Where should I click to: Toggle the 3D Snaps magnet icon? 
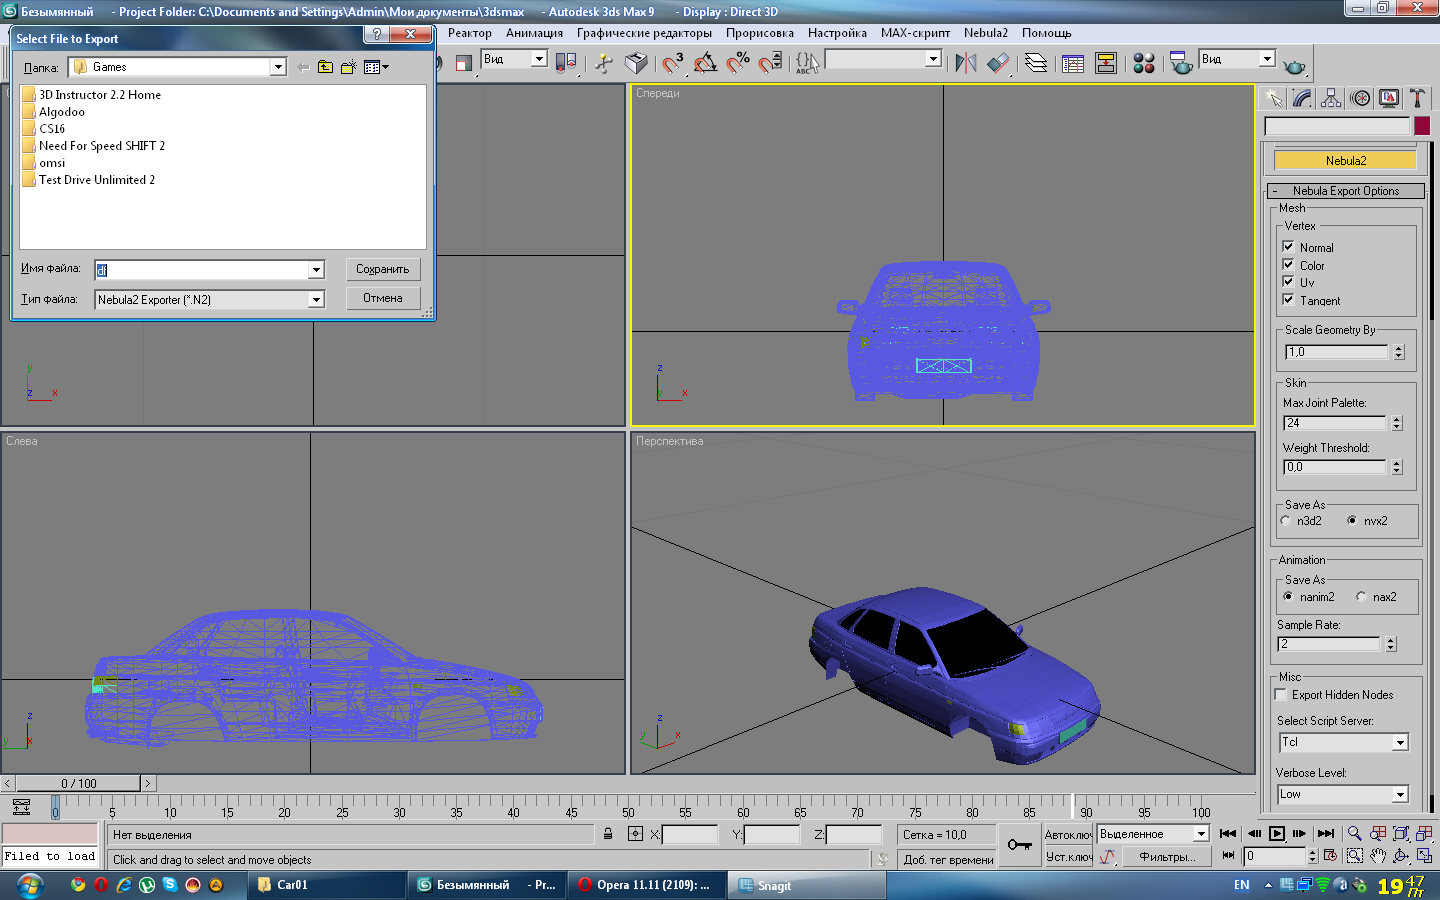(672, 63)
